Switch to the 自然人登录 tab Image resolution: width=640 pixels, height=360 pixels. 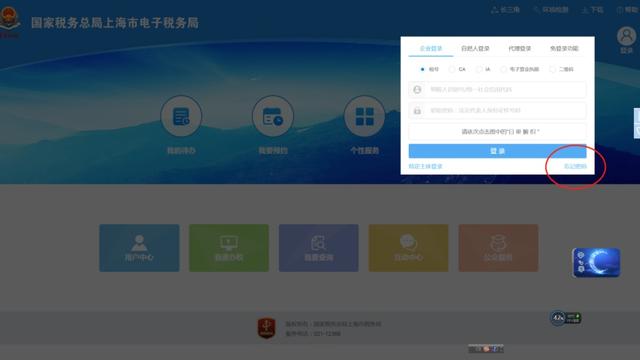pos(475,49)
